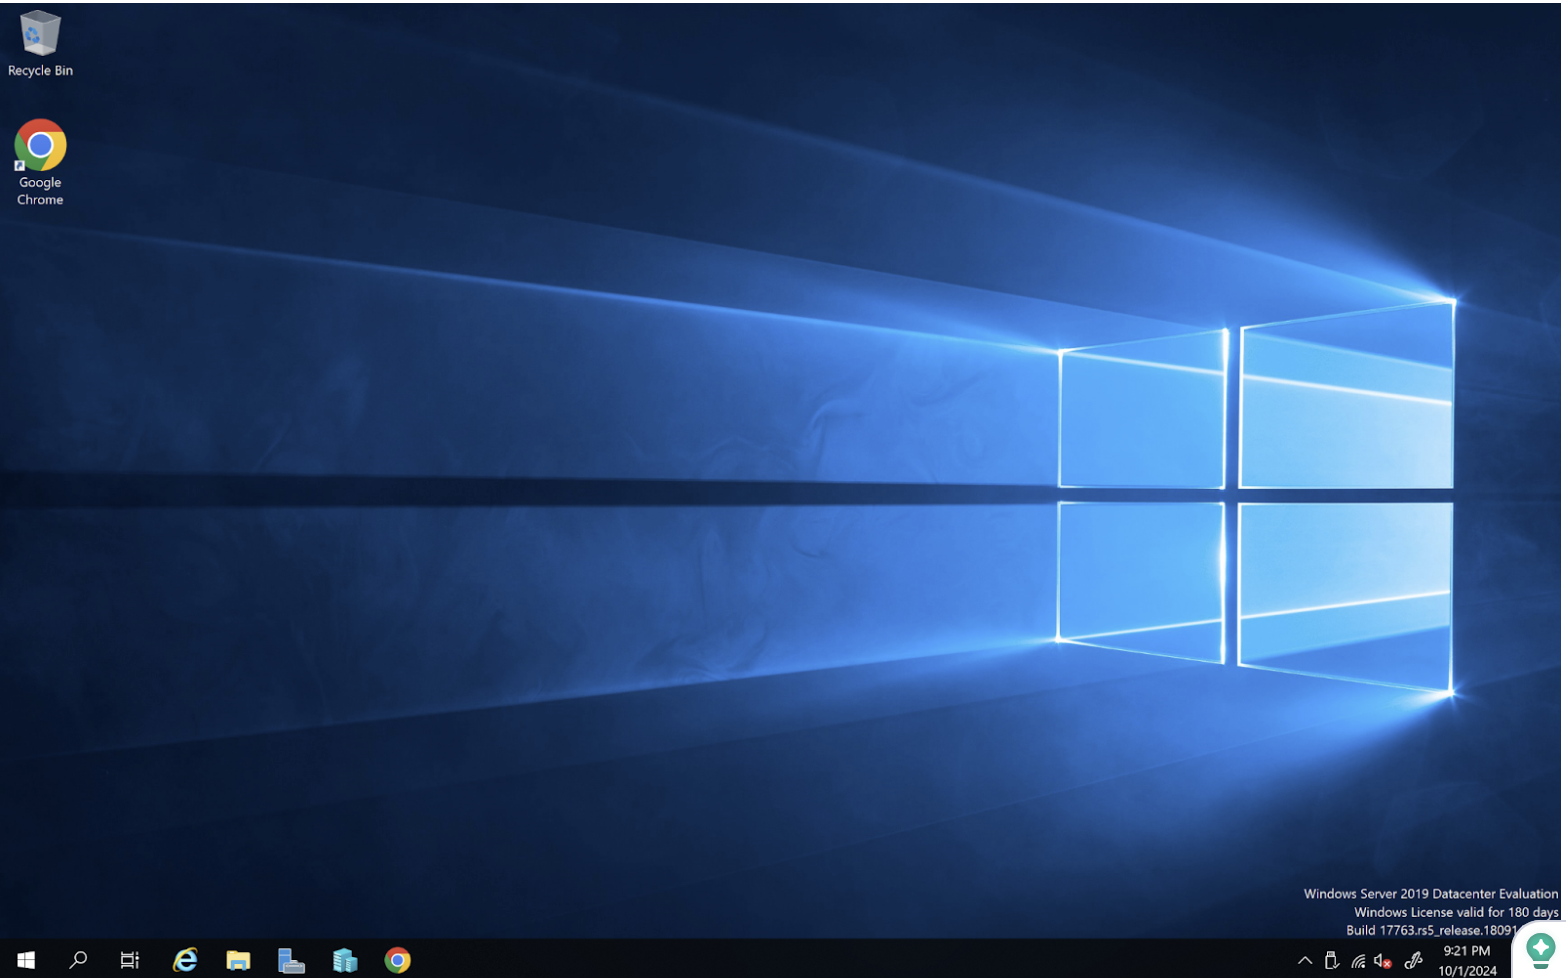Open the network status tray icon
The width and height of the screenshot is (1566, 978).
click(x=1358, y=961)
